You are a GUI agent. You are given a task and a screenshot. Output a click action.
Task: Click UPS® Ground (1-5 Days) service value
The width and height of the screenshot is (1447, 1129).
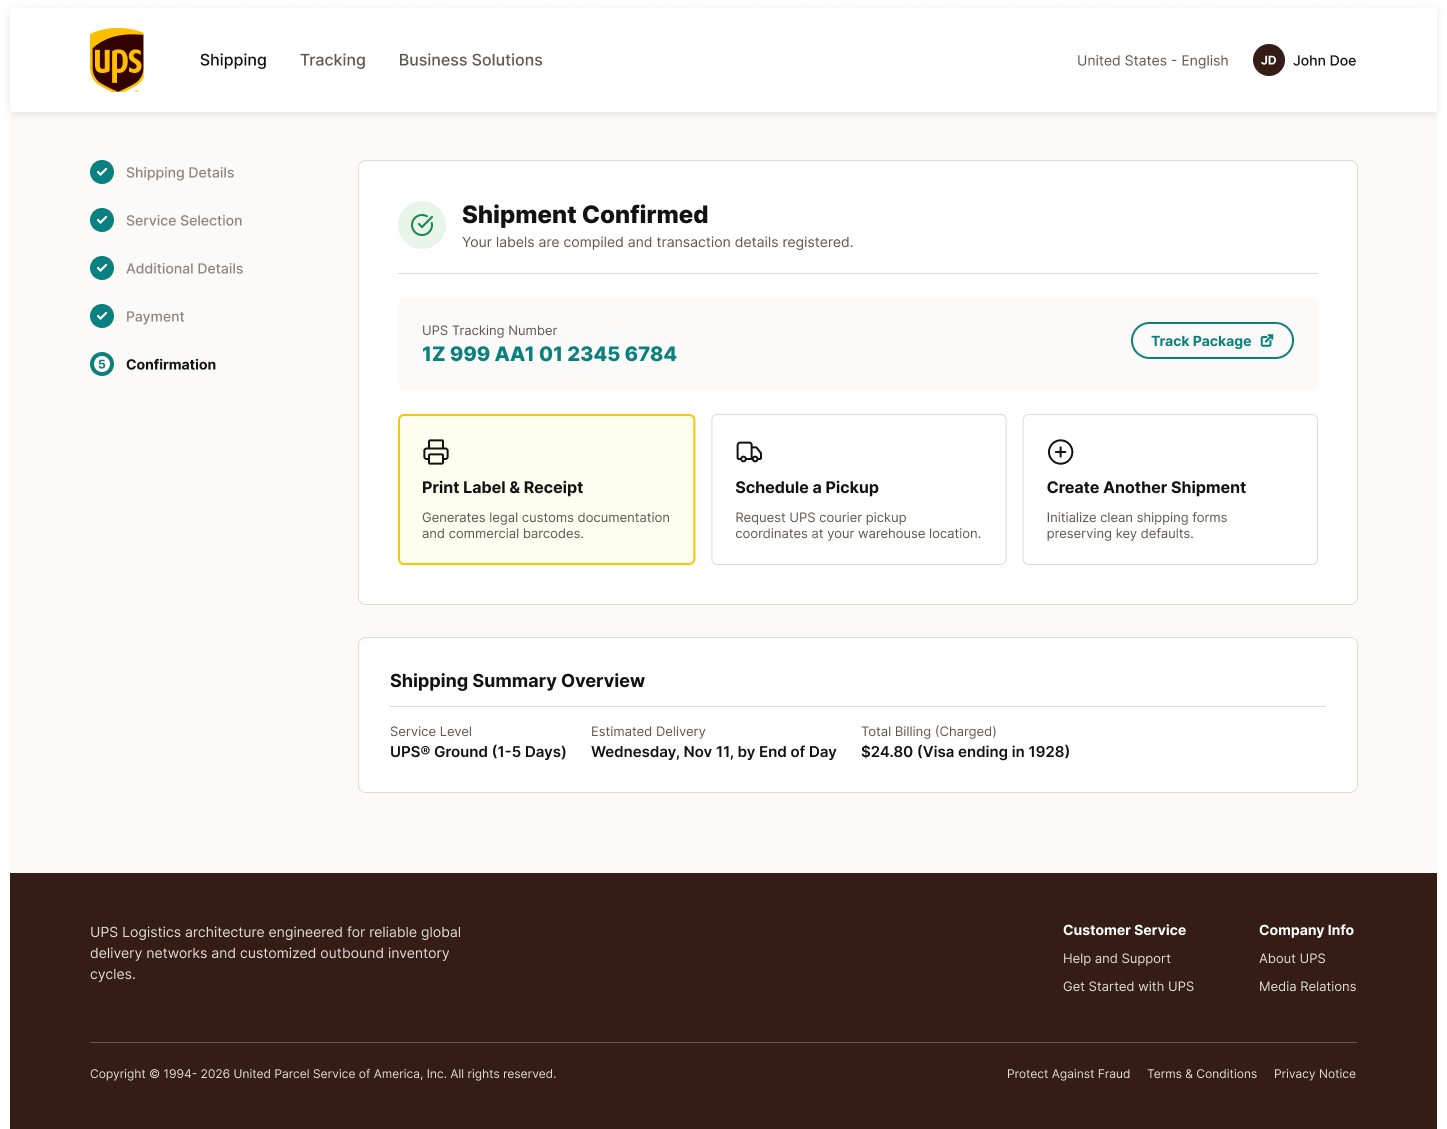[x=478, y=752]
